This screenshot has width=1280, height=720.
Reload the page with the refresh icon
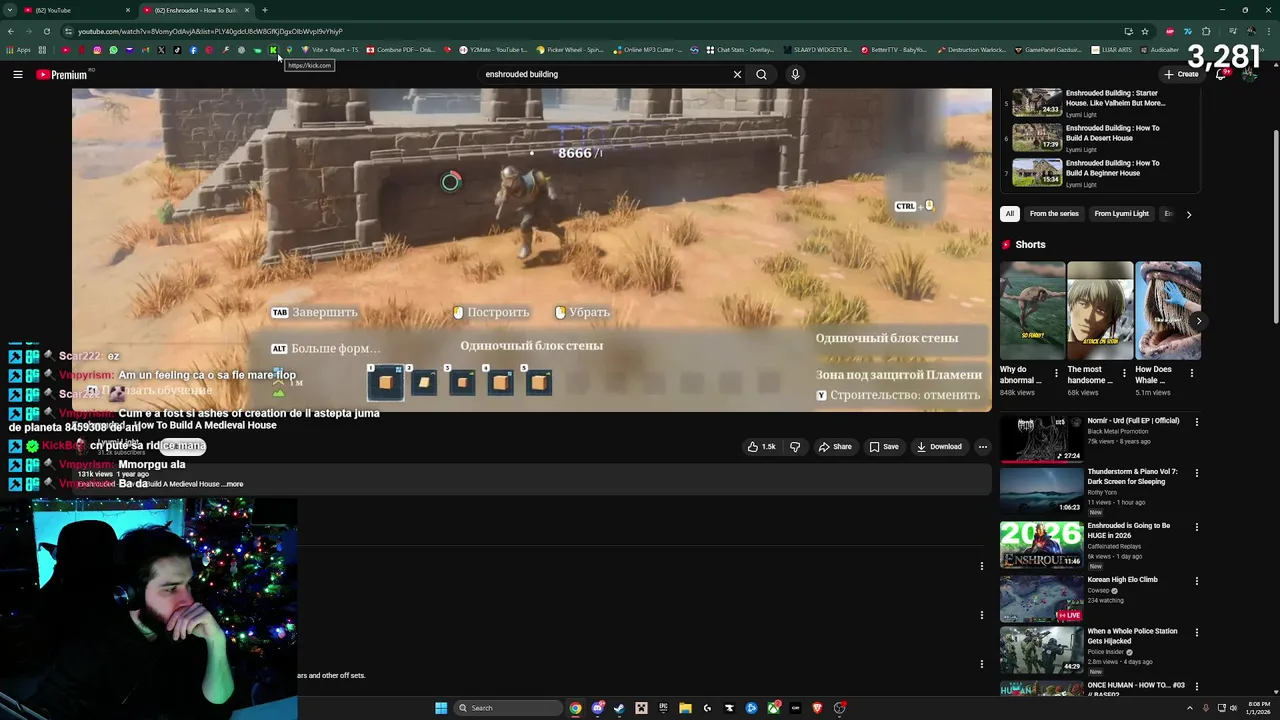pyautogui.click(x=46, y=31)
